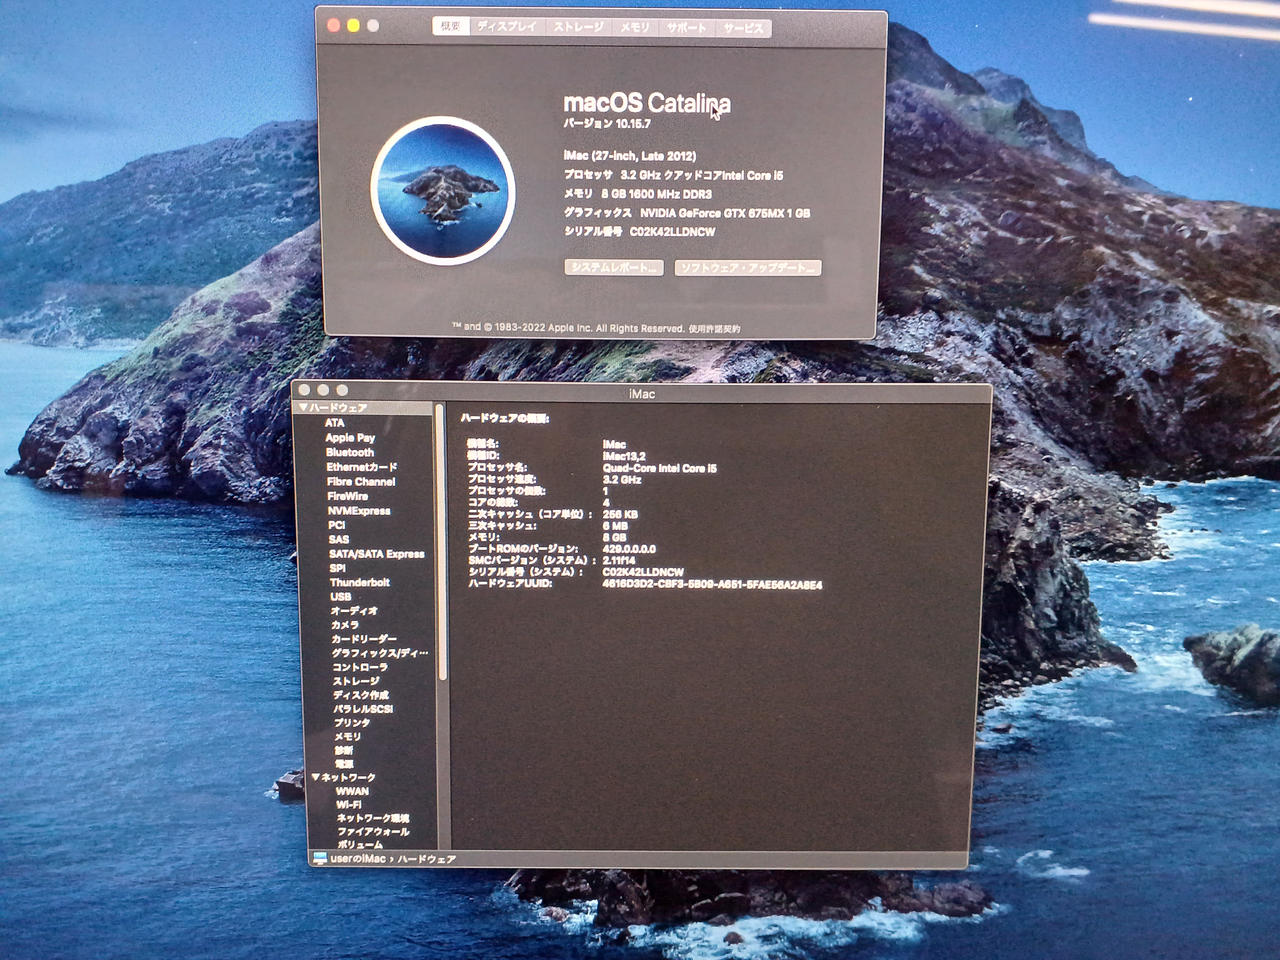This screenshot has width=1280, height=960.
Task: Click the iMac computer icon in path bar
Action: pos(320,858)
